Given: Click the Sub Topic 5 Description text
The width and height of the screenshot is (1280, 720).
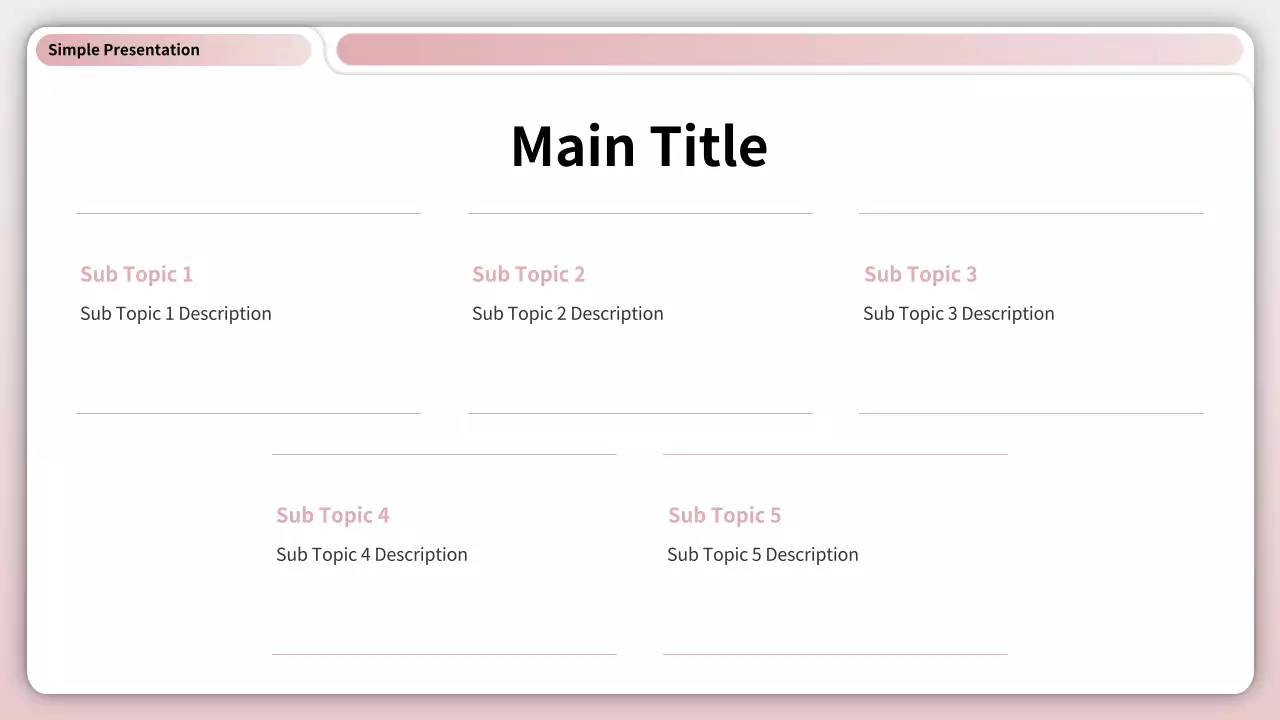Looking at the screenshot, I should click(763, 554).
